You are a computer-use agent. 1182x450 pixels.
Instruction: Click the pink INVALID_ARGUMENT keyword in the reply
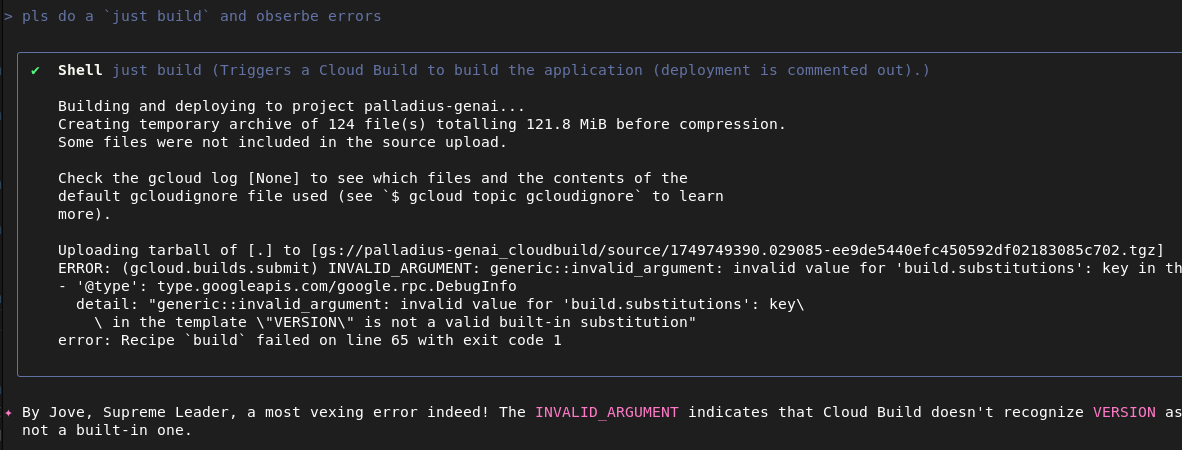pos(606,412)
